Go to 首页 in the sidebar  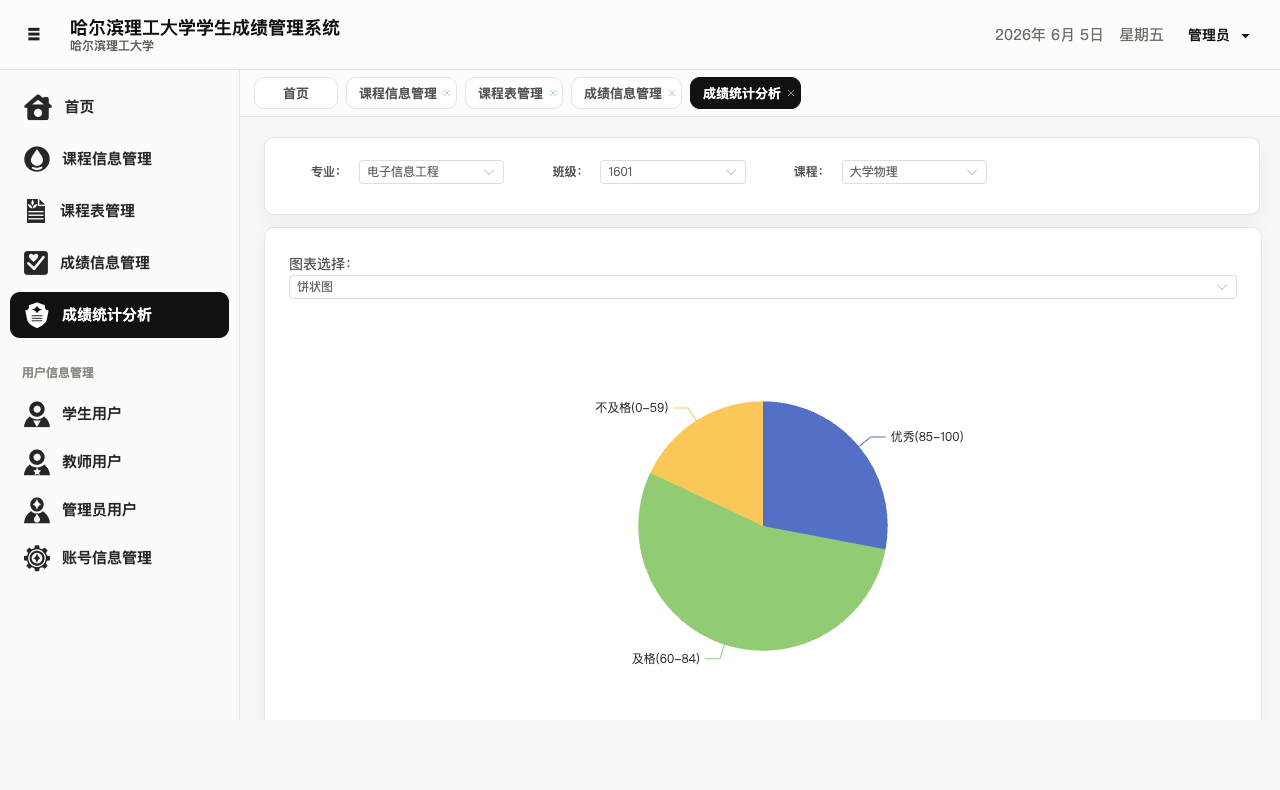(119, 107)
